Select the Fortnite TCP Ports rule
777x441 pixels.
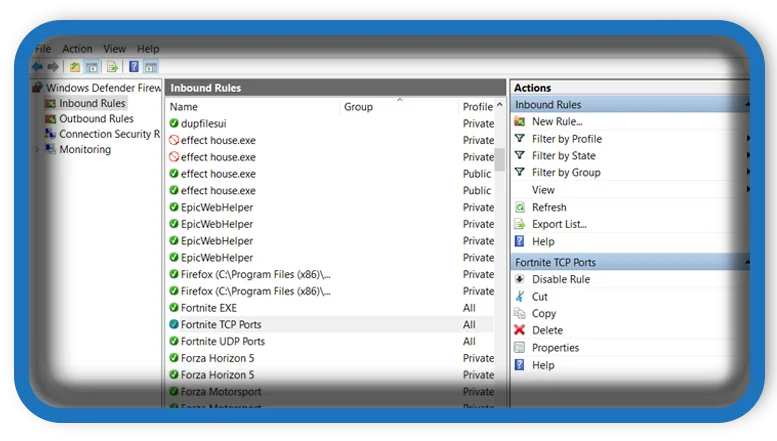[x=221, y=325]
